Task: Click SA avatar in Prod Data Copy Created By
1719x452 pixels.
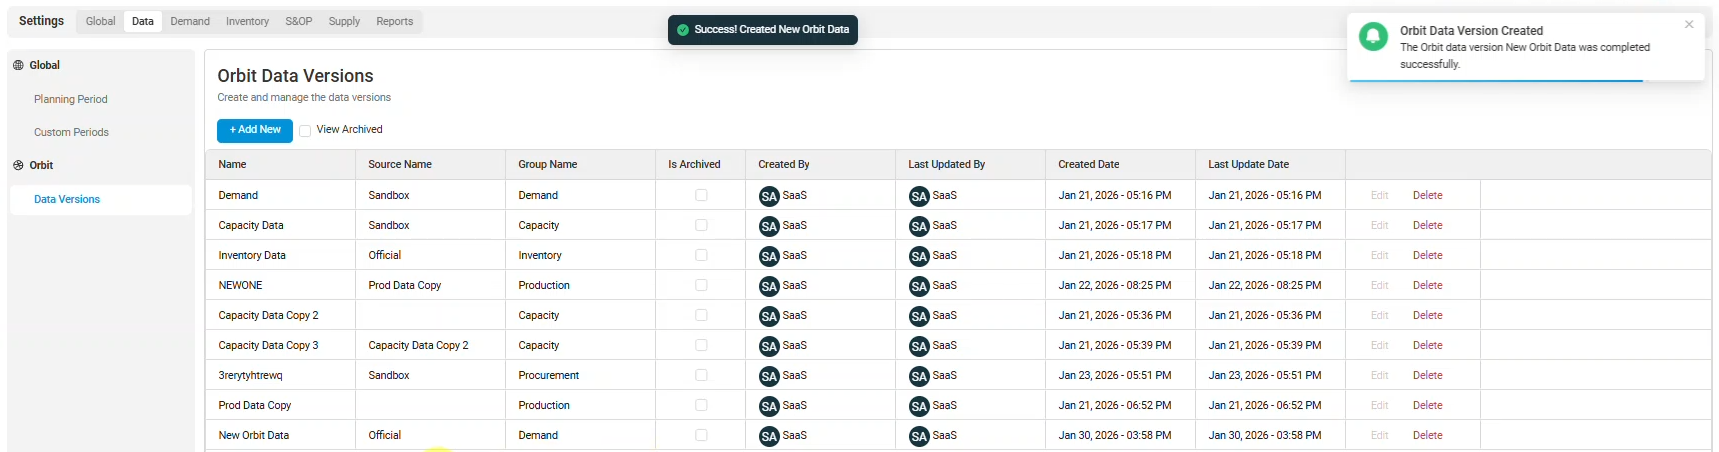Action: 768,406
